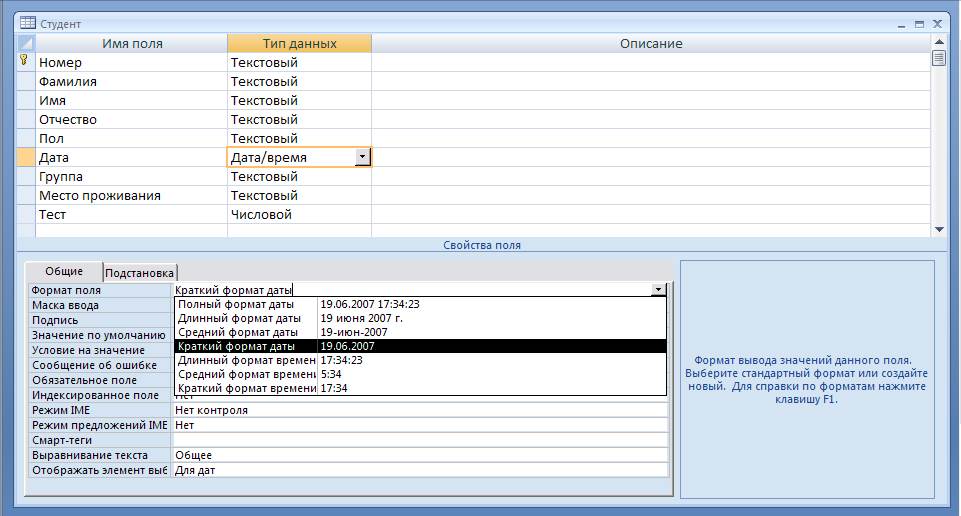Select the row selector for Дата field
The image size is (961, 516).
[x=26, y=158]
